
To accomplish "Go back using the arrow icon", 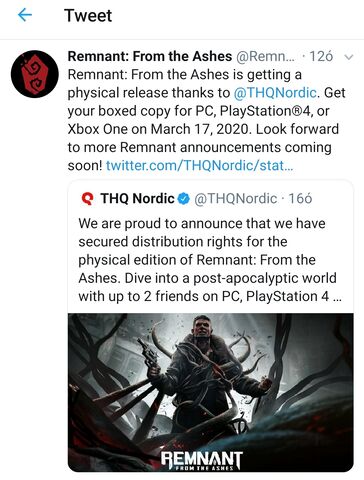I will click(25, 15).
